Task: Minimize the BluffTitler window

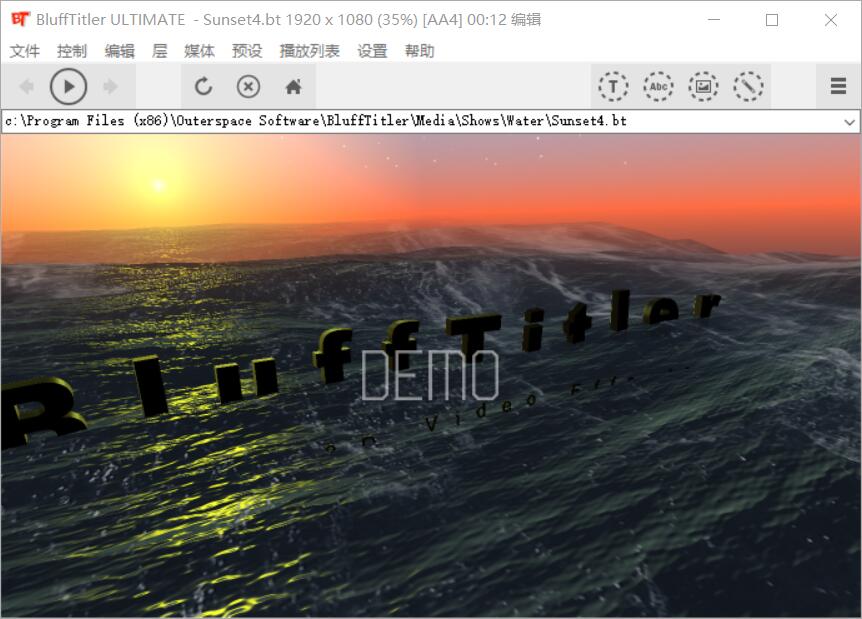Action: point(714,20)
